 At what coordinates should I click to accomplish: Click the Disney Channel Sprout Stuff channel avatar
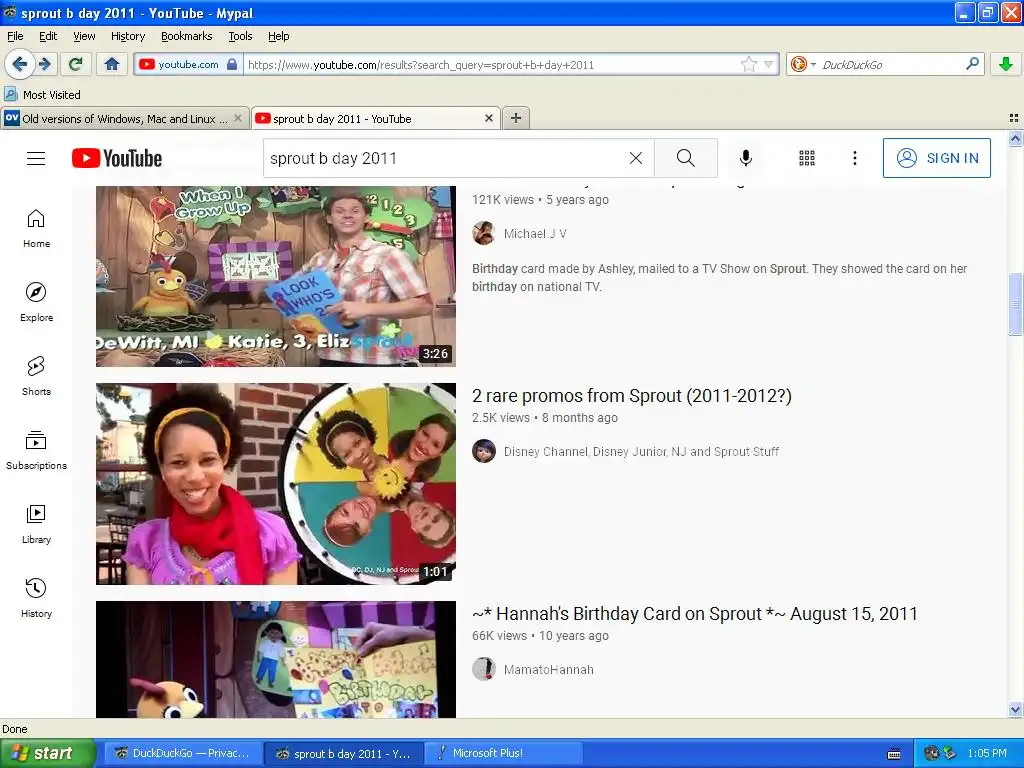click(484, 451)
